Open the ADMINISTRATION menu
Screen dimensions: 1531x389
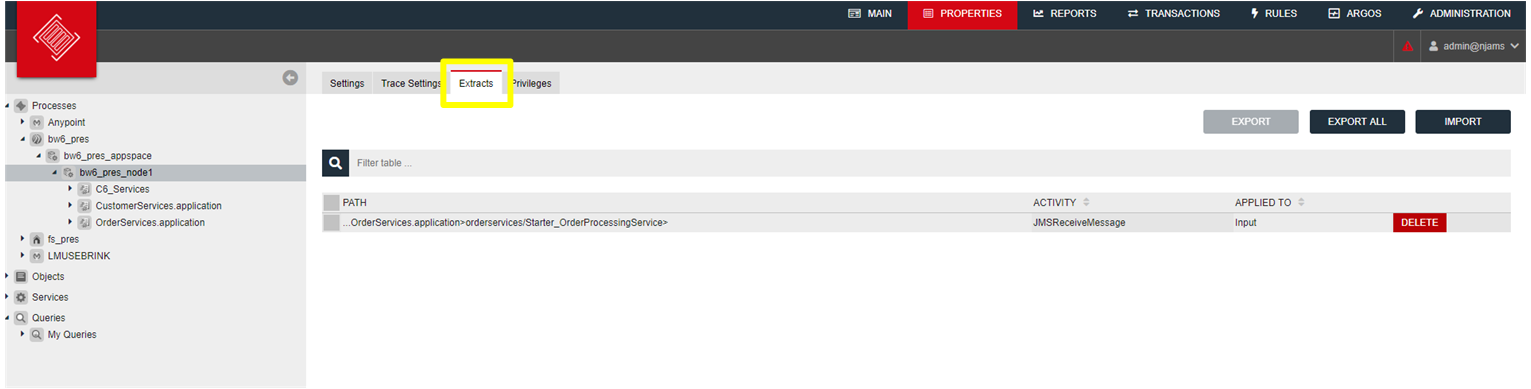(1461, 14)
